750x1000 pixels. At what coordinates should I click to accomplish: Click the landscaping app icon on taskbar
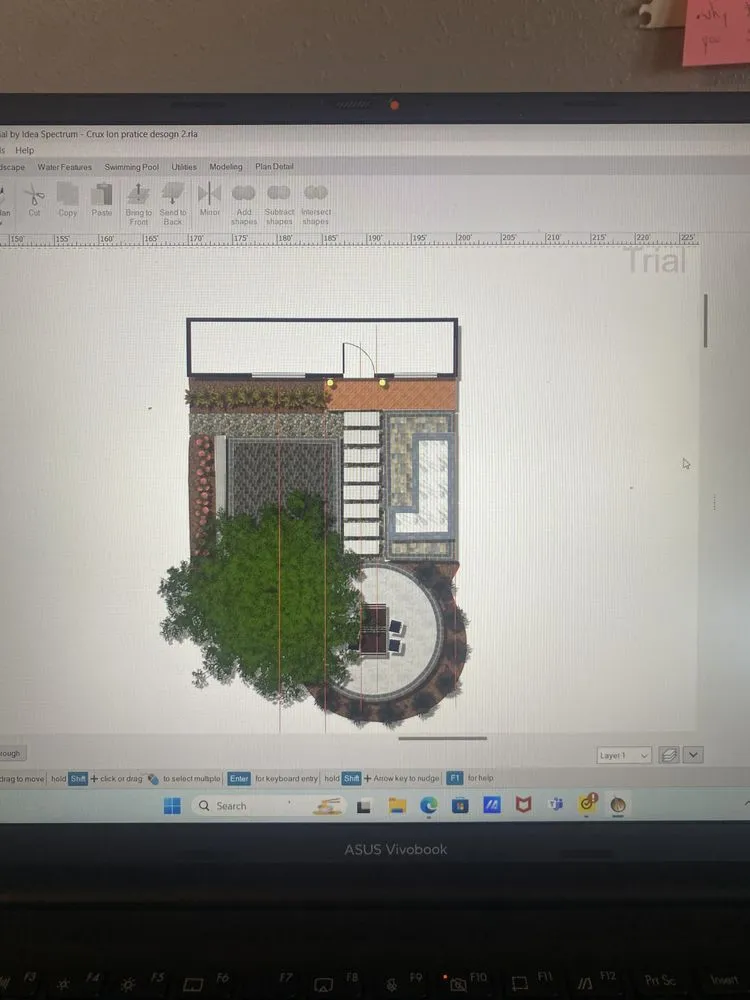617,805
